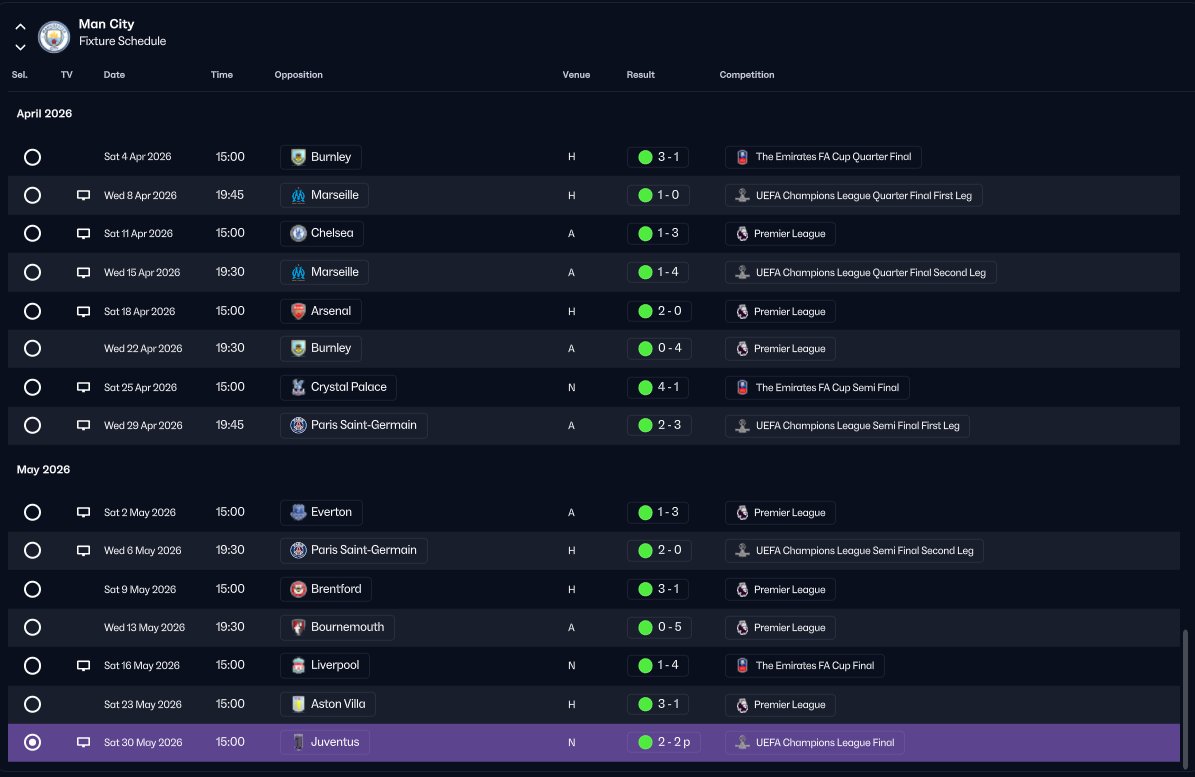Open Premier League link in Chelsea row
This screenshot has height=777, width=1195.
(780, 234)
